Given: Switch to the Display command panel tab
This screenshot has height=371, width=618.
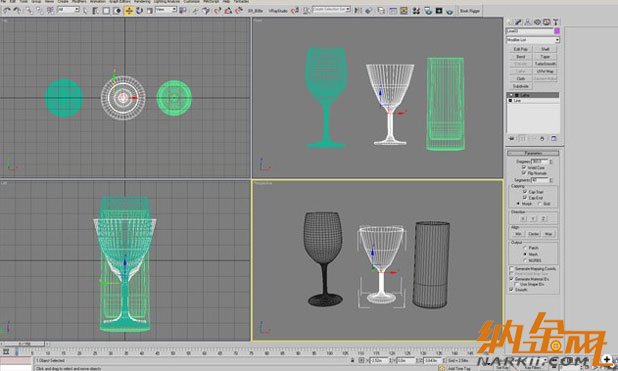Looking at the screenshot, I should [x=546, y=22].
